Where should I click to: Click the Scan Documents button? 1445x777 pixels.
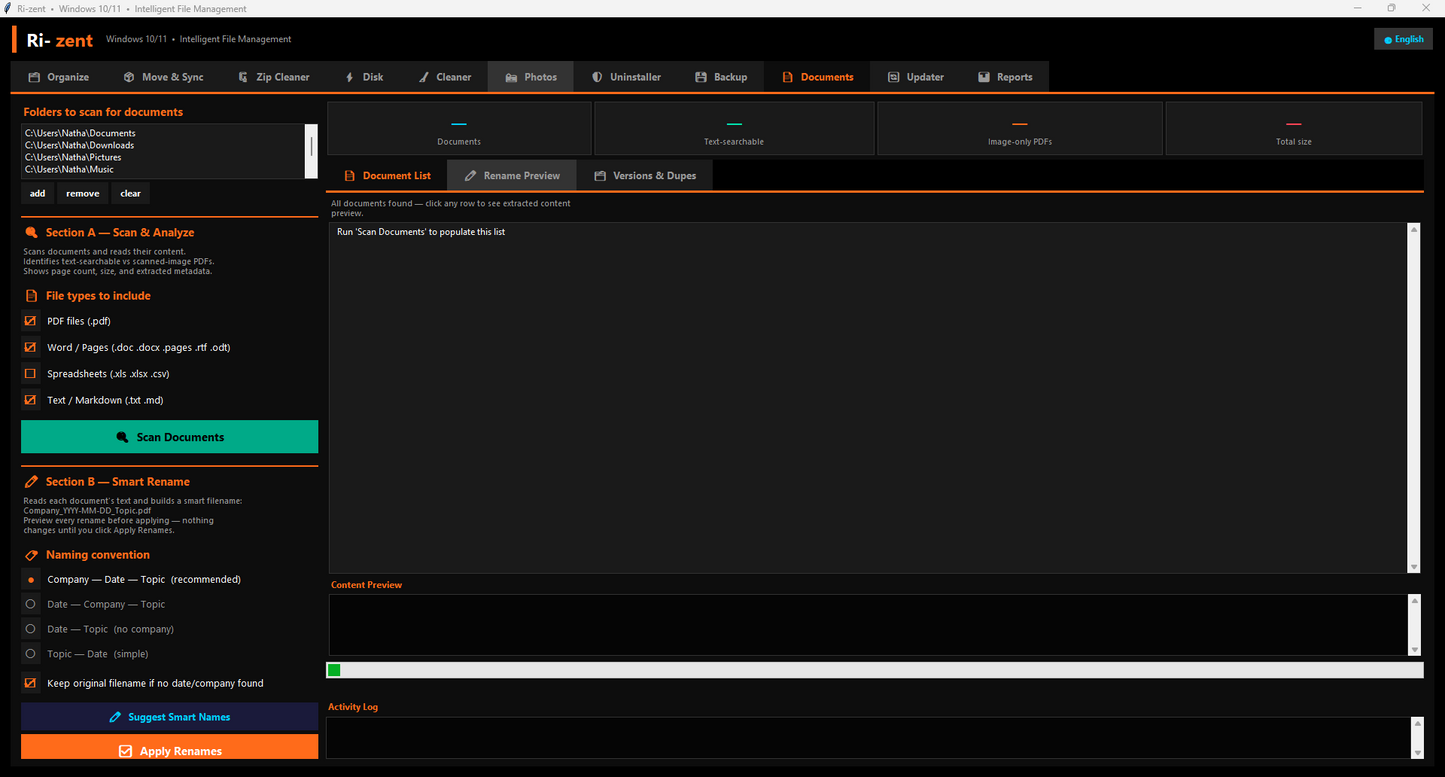click(x=170, y=437)
